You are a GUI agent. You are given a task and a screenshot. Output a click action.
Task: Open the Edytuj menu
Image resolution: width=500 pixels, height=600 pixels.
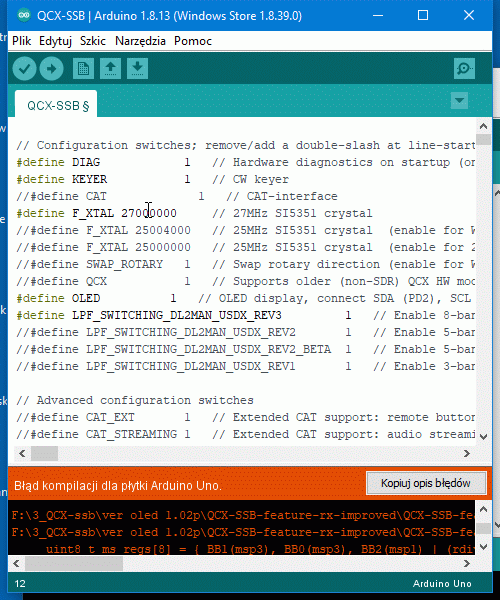pos(55,41)
